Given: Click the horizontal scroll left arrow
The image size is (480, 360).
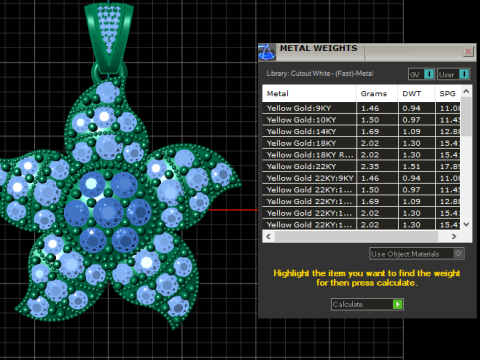Looking at the screenshot, I should (269, 236).
